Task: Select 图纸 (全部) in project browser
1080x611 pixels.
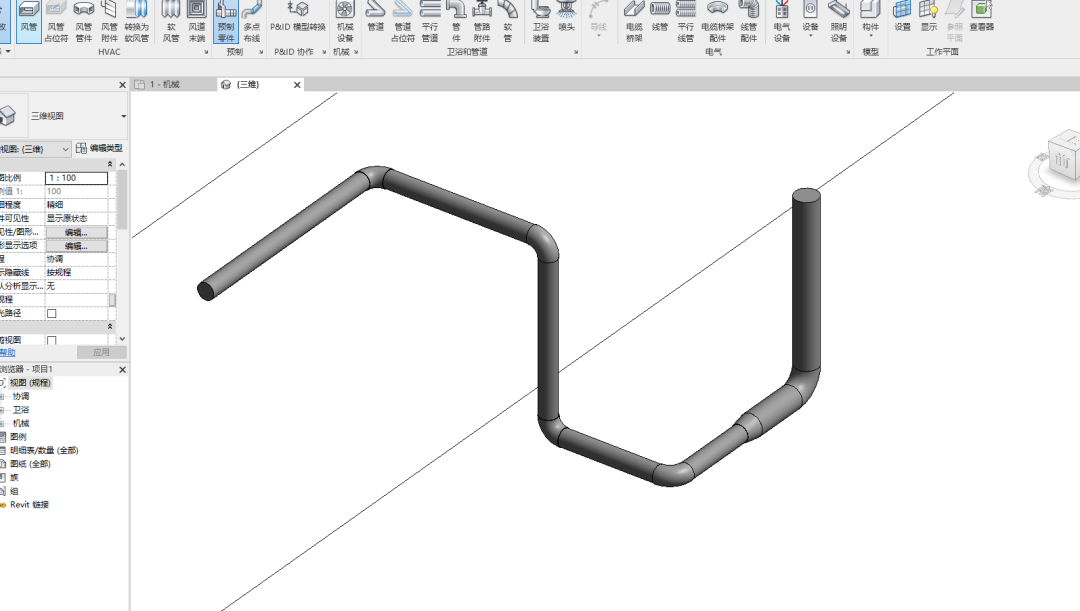Action: [x=30, y=464]
